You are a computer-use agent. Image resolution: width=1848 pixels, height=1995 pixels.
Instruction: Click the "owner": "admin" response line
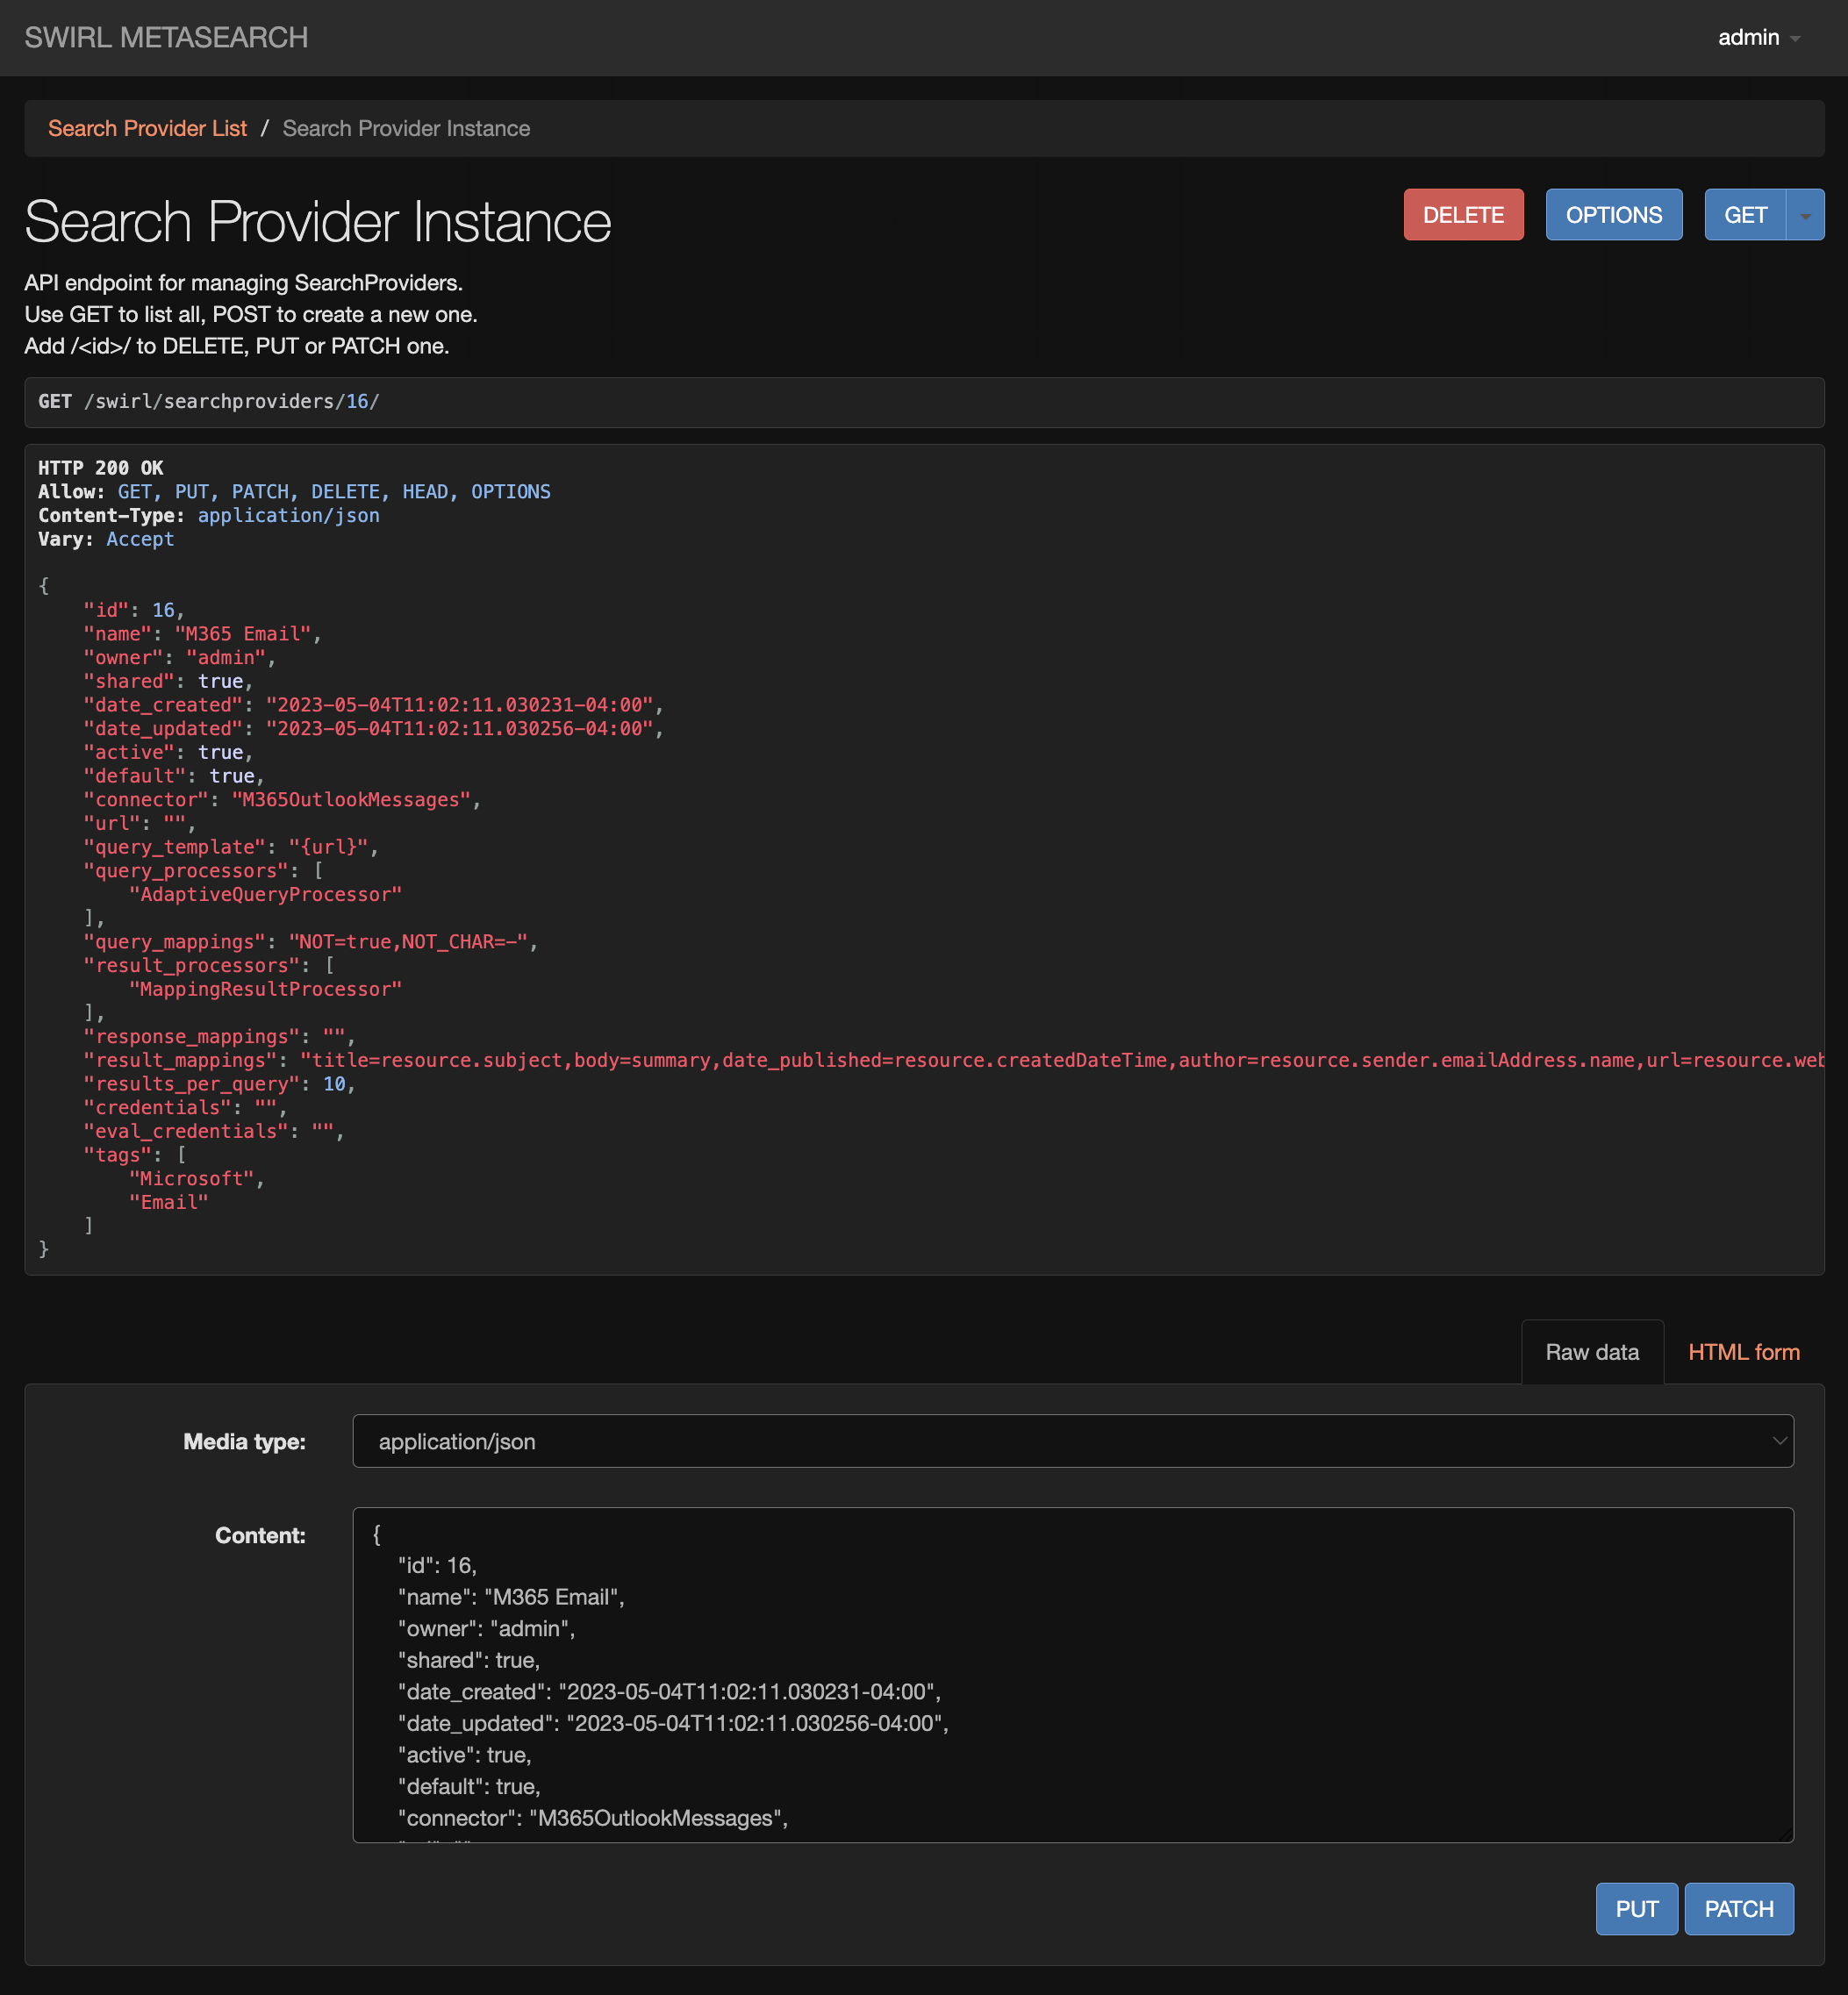point(179,658)
